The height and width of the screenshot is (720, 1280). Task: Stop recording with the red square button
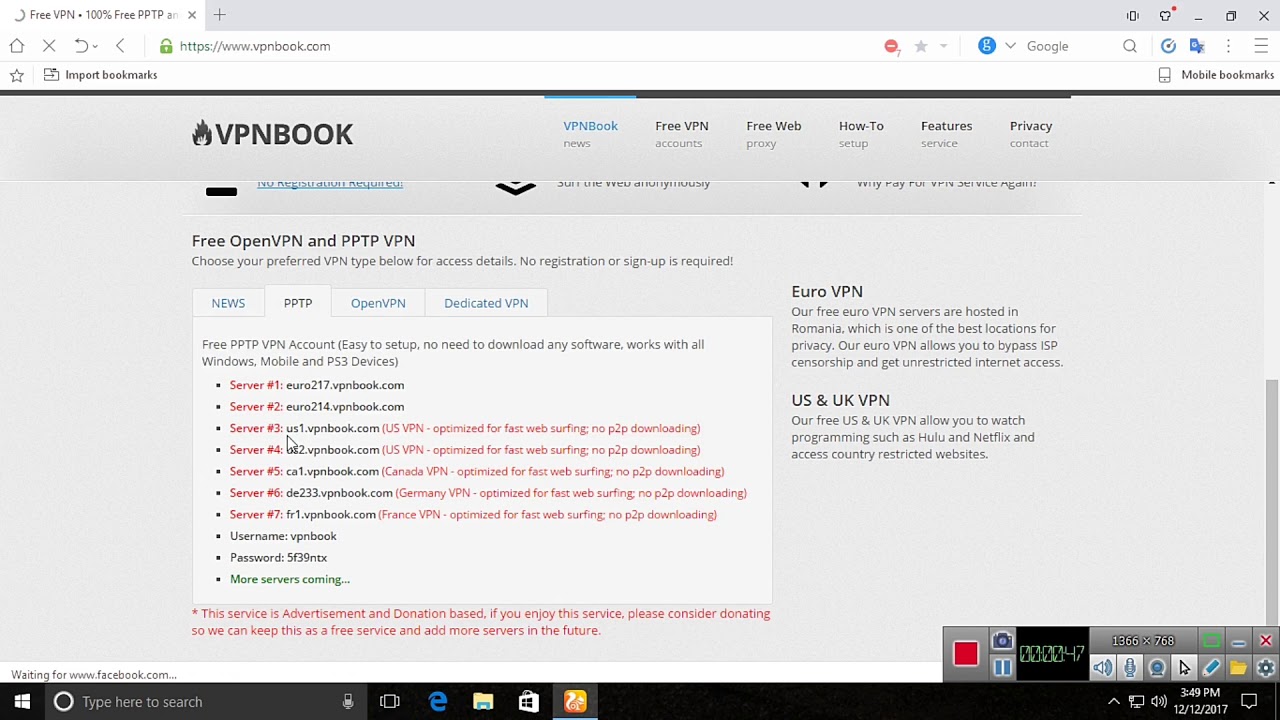pyautogui.click(x=965, y=654)
